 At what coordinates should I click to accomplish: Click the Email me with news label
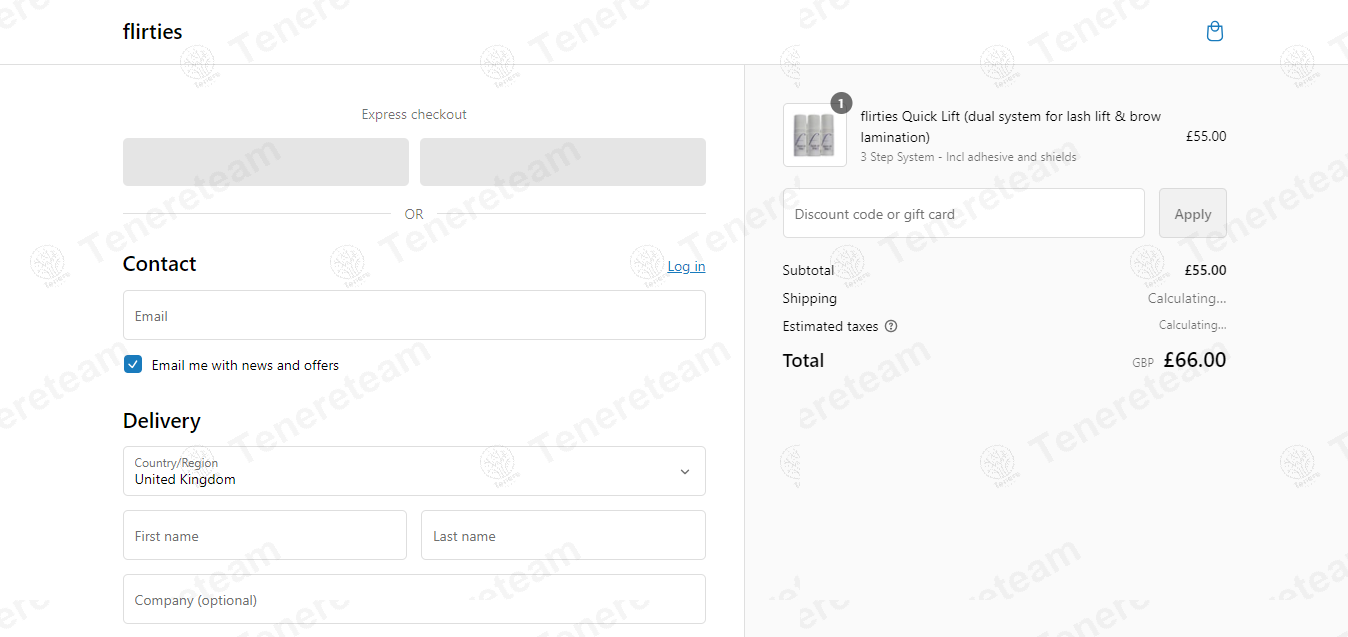click(245, 365)
